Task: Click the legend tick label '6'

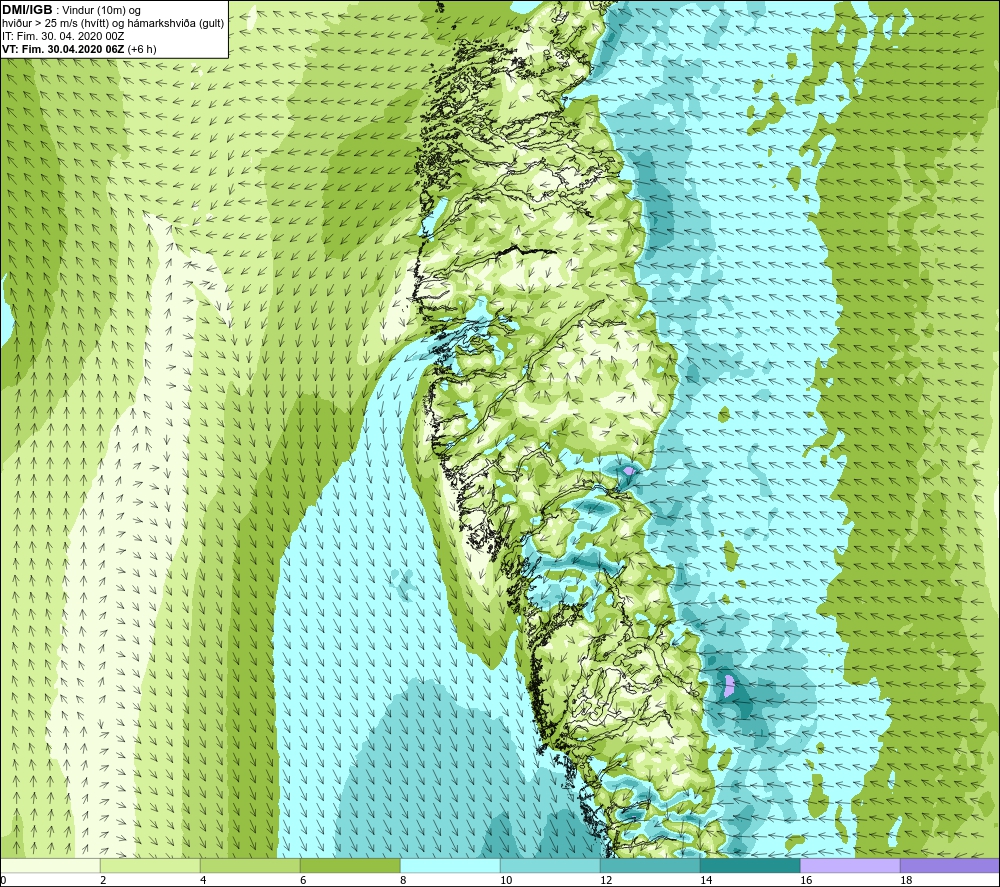Action: coord(303,880)
